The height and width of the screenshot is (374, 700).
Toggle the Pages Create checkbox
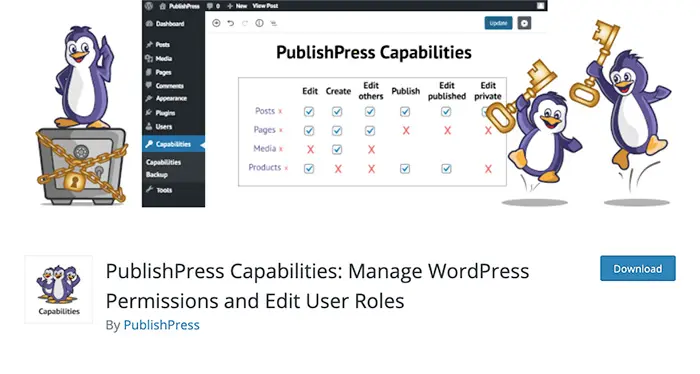[x=337, y=131]
